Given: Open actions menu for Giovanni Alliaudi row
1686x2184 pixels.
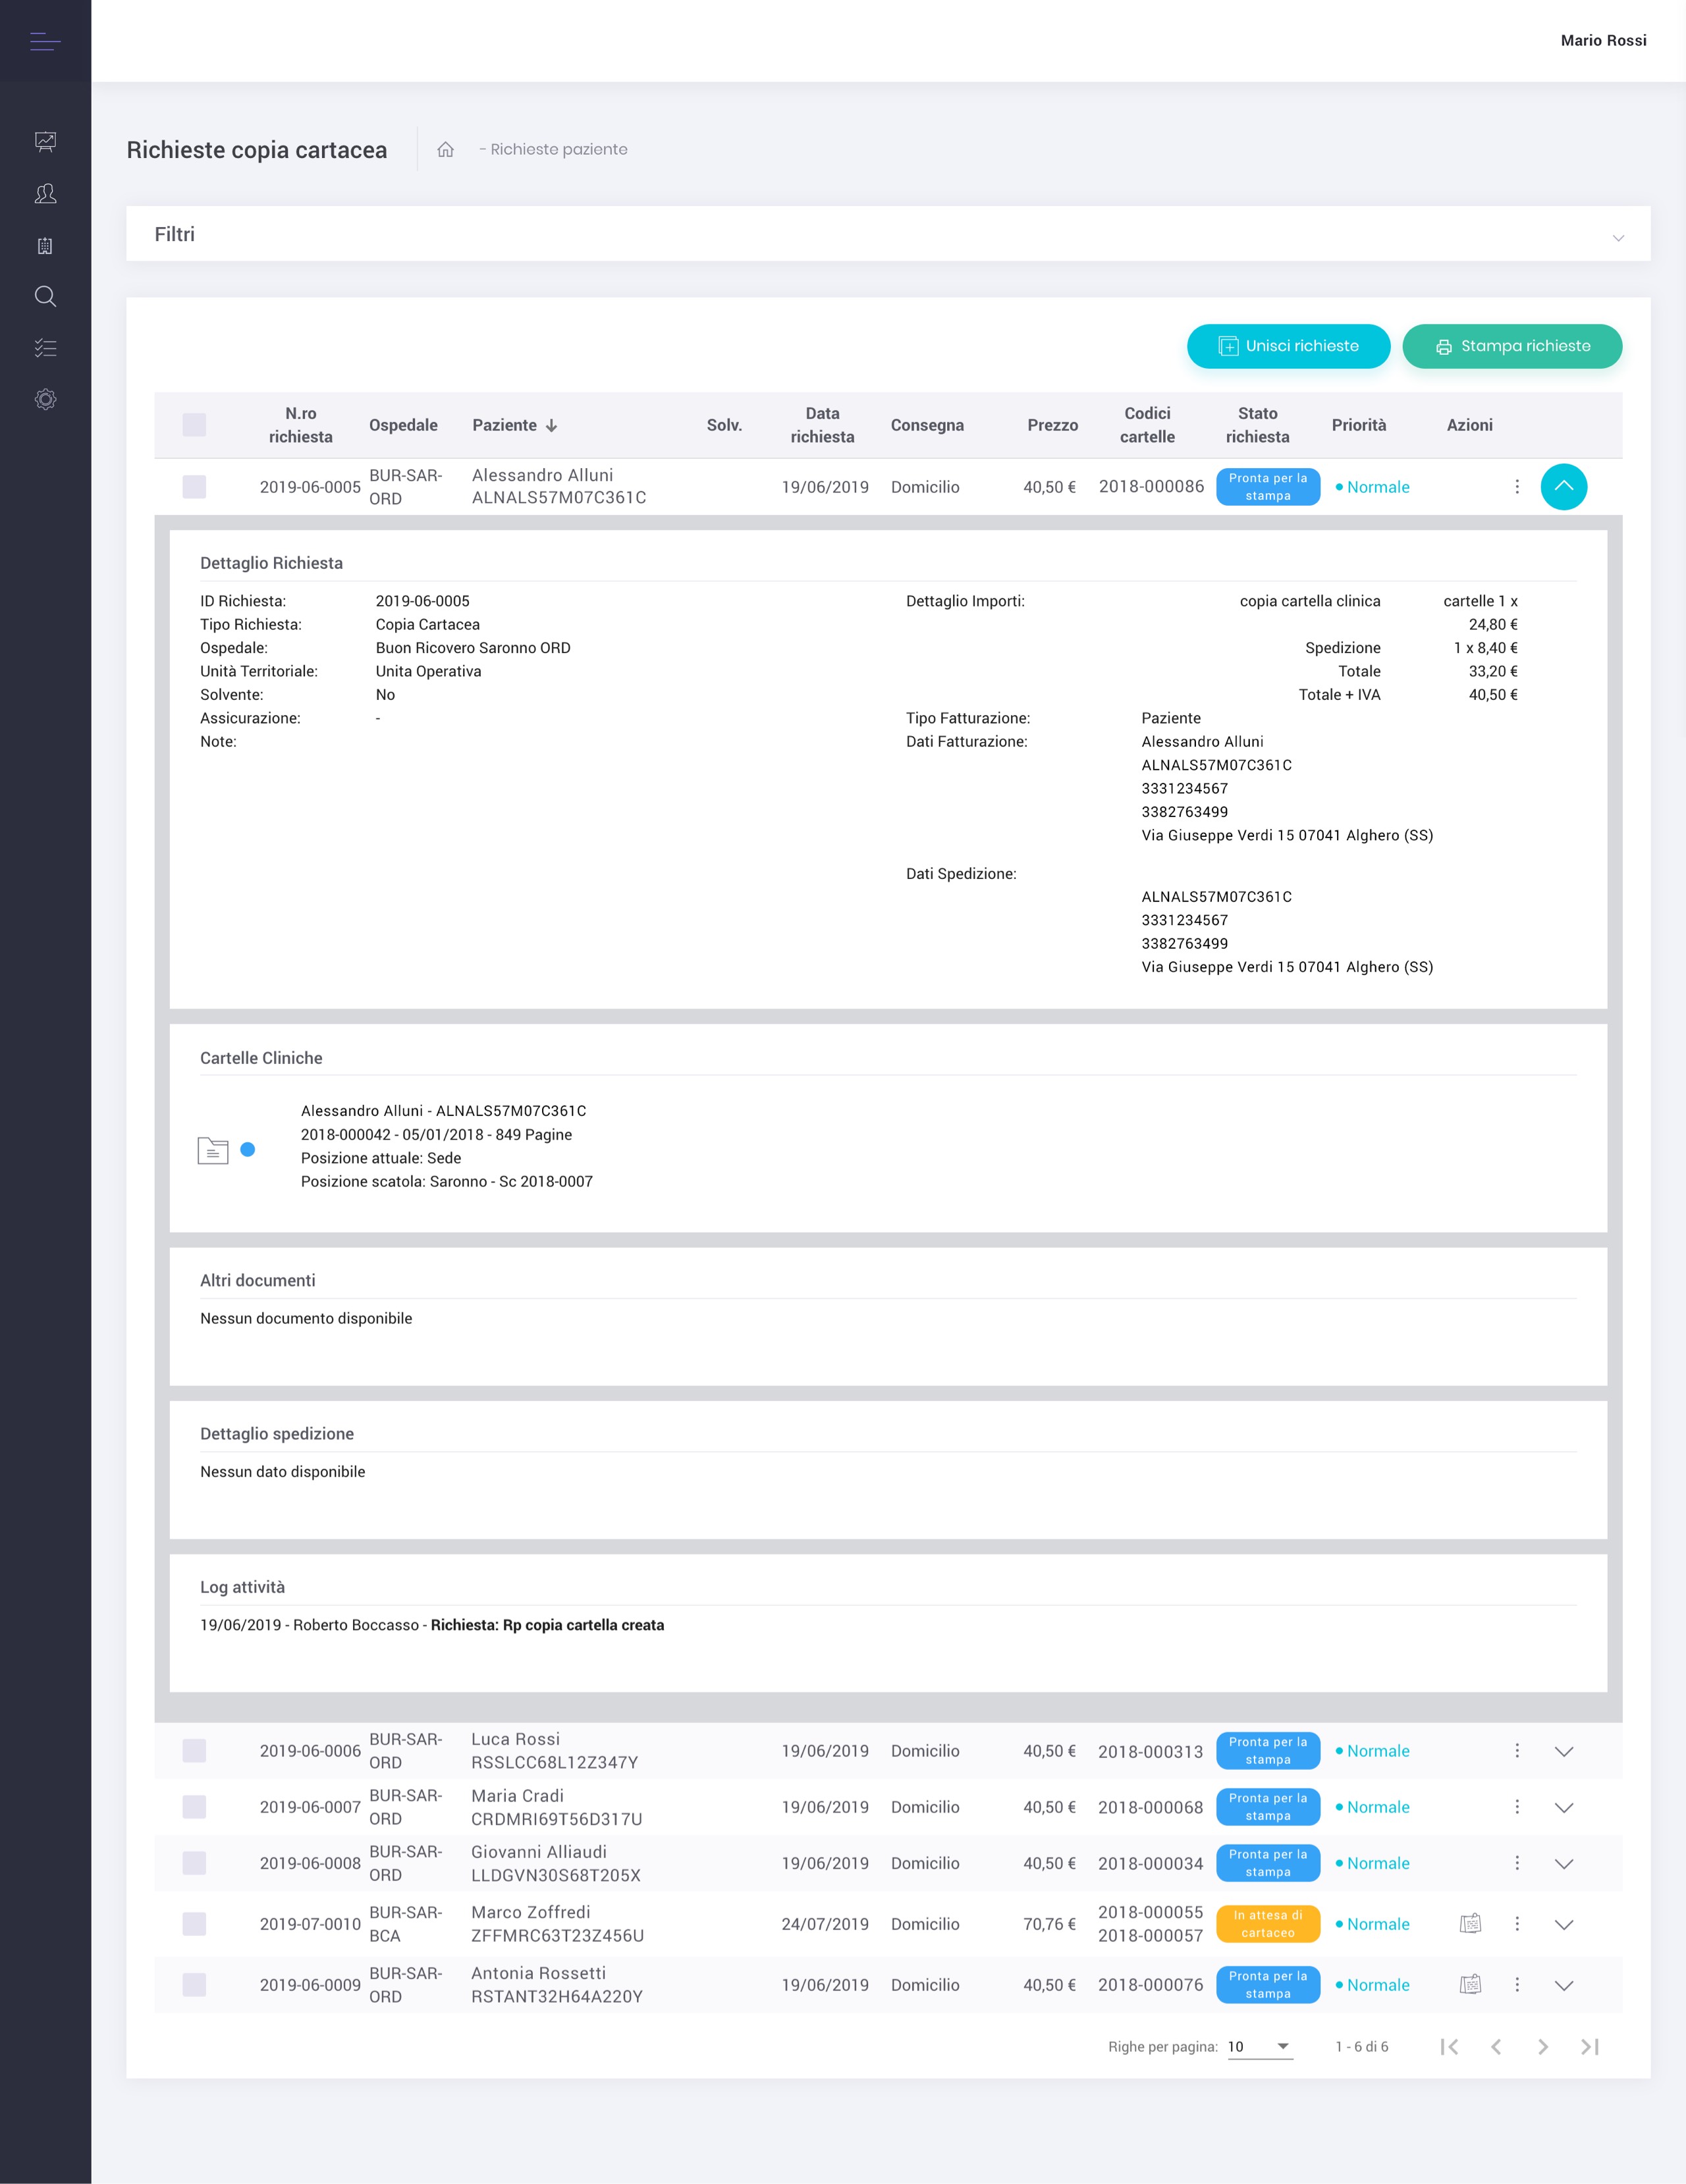Looking at the screenshot, I should [x=1517, y=1863].
